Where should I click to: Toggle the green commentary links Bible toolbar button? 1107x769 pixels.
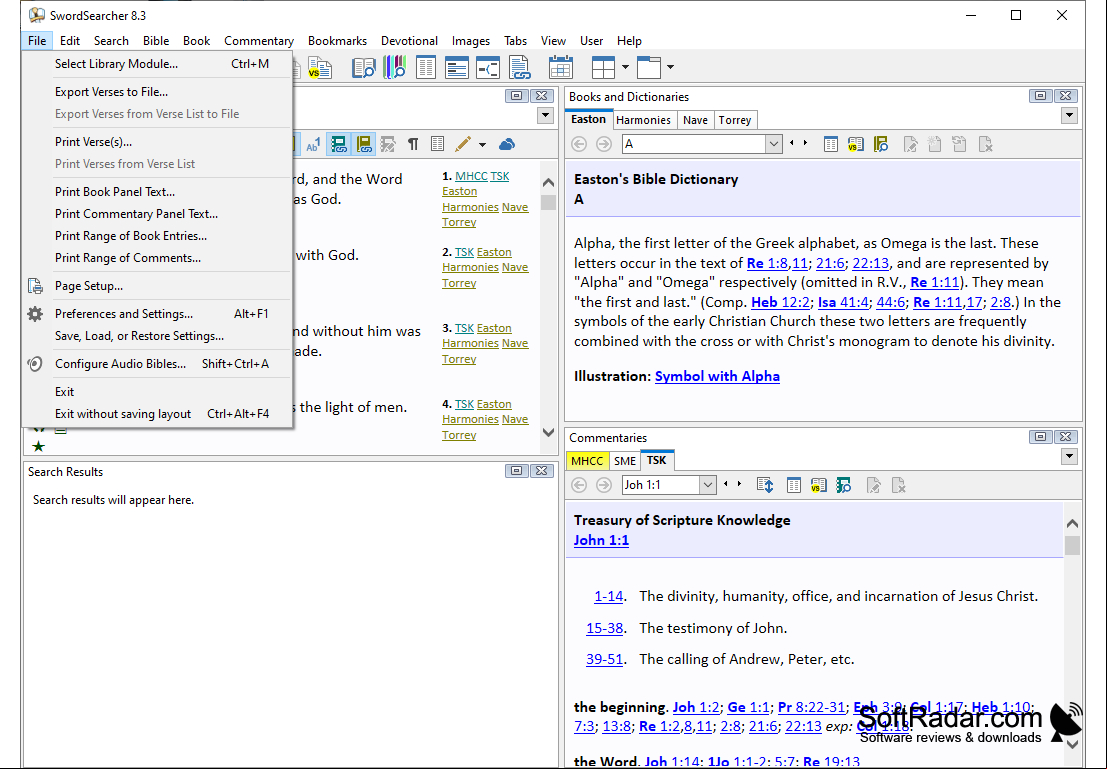(x=339, y=145)
